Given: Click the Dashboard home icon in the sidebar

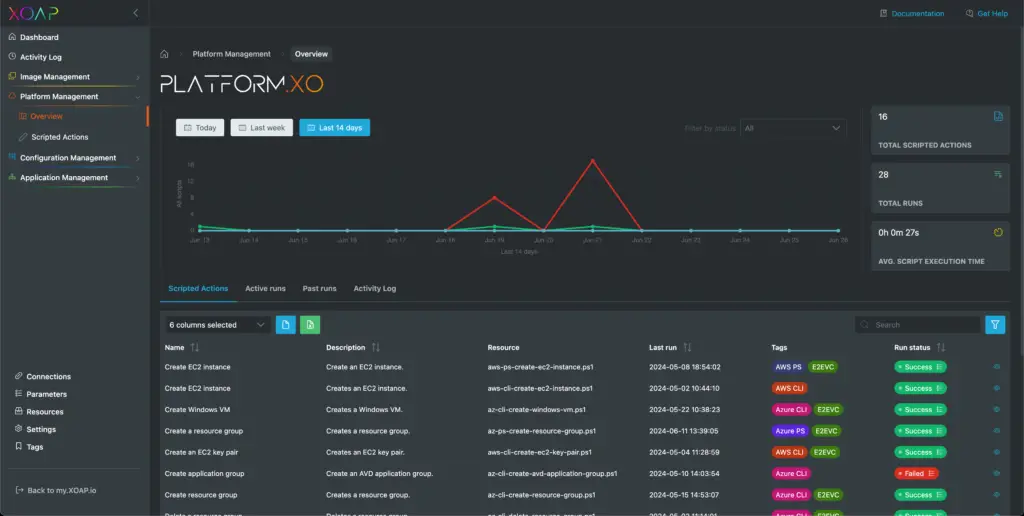Looking at the screenshot, I should (x=12, y=37).
